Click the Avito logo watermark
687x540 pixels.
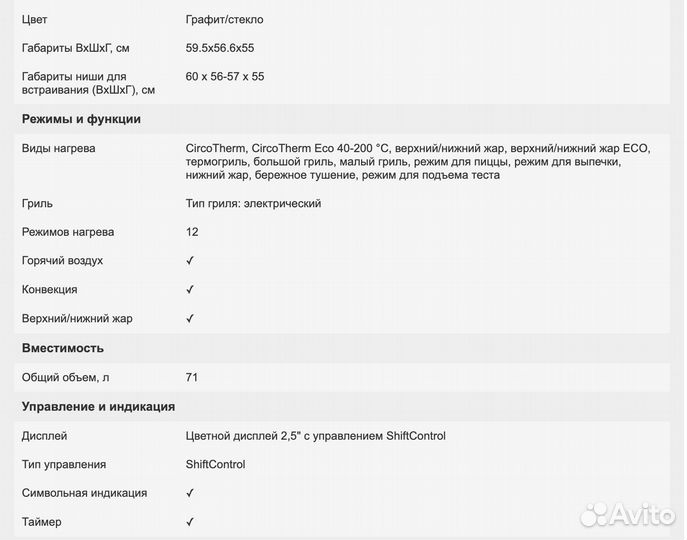(626, 514)
